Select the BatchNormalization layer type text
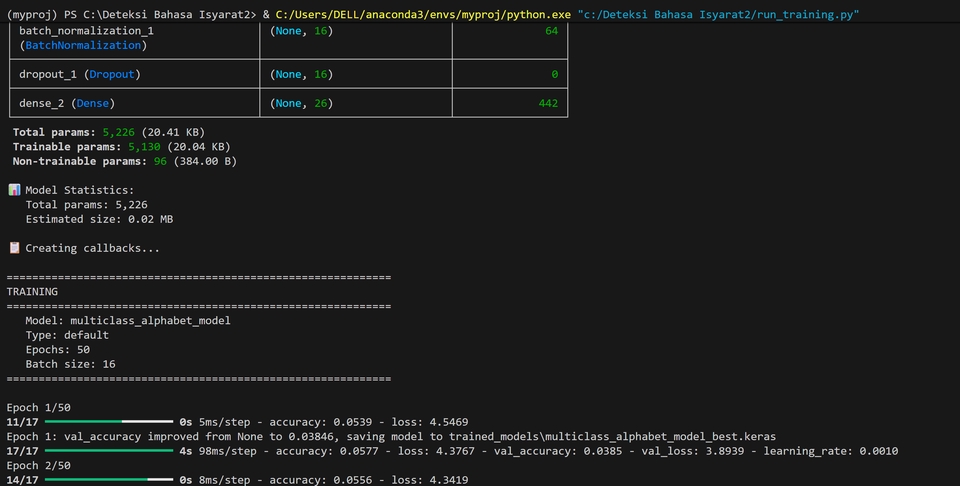The image size is (960, 486). (83, 45)
